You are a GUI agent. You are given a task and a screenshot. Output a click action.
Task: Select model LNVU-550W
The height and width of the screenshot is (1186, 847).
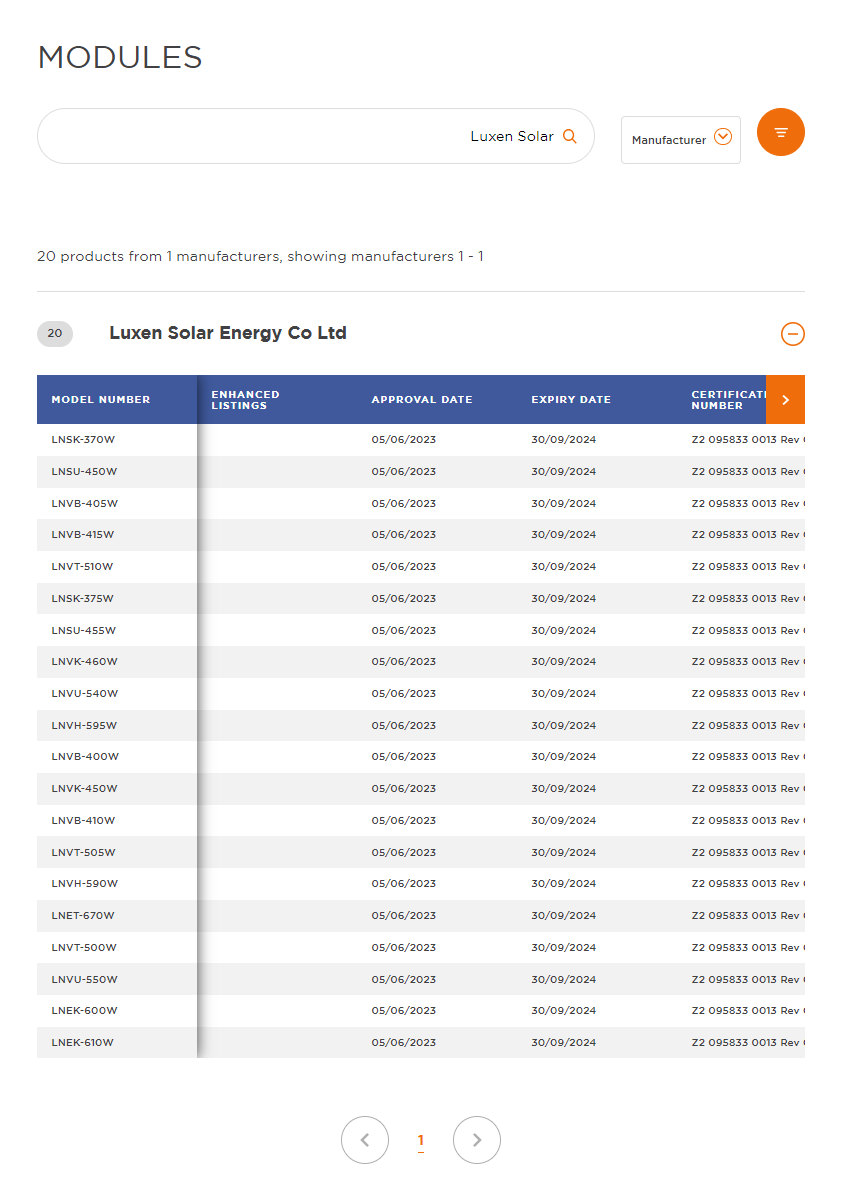pyautogui.click(x=85, y=980)
